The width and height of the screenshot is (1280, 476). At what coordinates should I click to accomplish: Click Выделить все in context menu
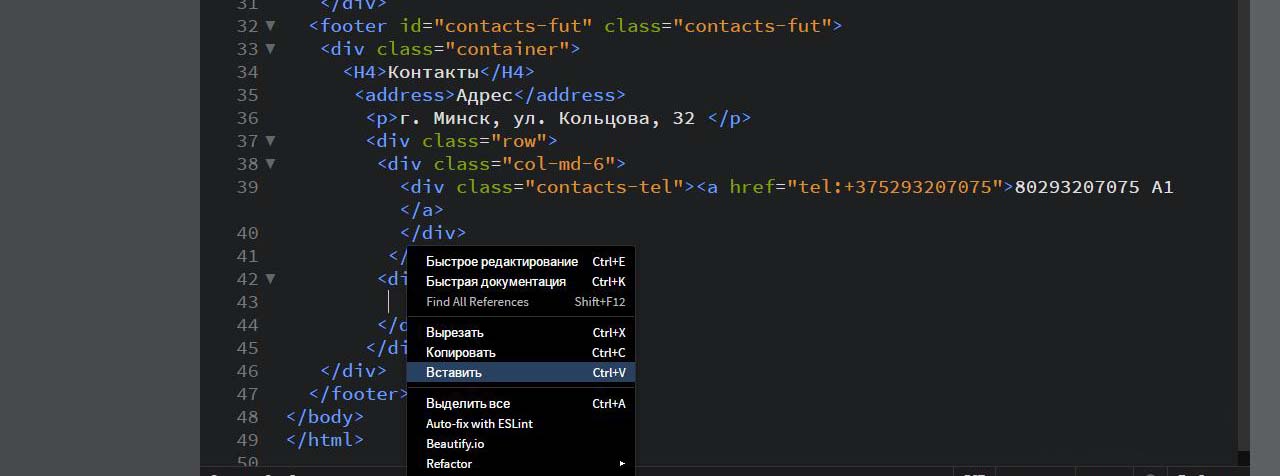point(468,404)
